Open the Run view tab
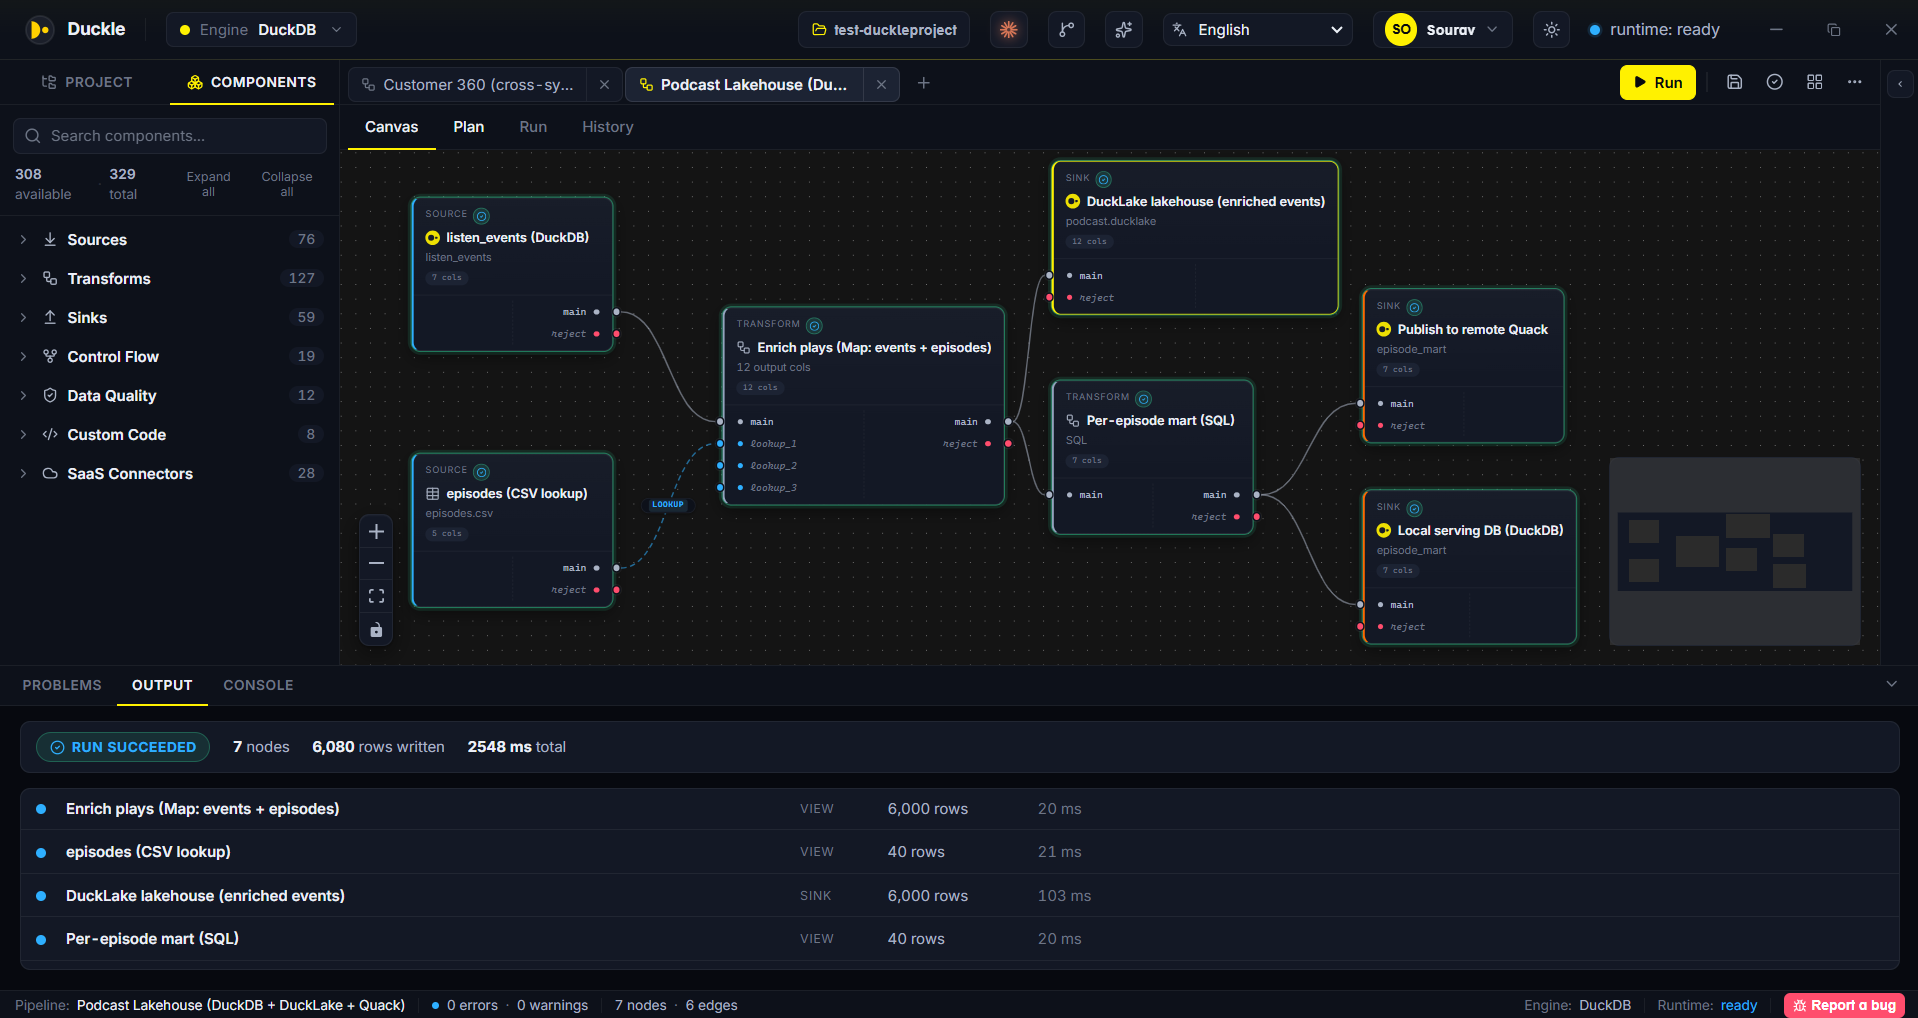Screen dimensions: 1918x1018 [533, 127]
